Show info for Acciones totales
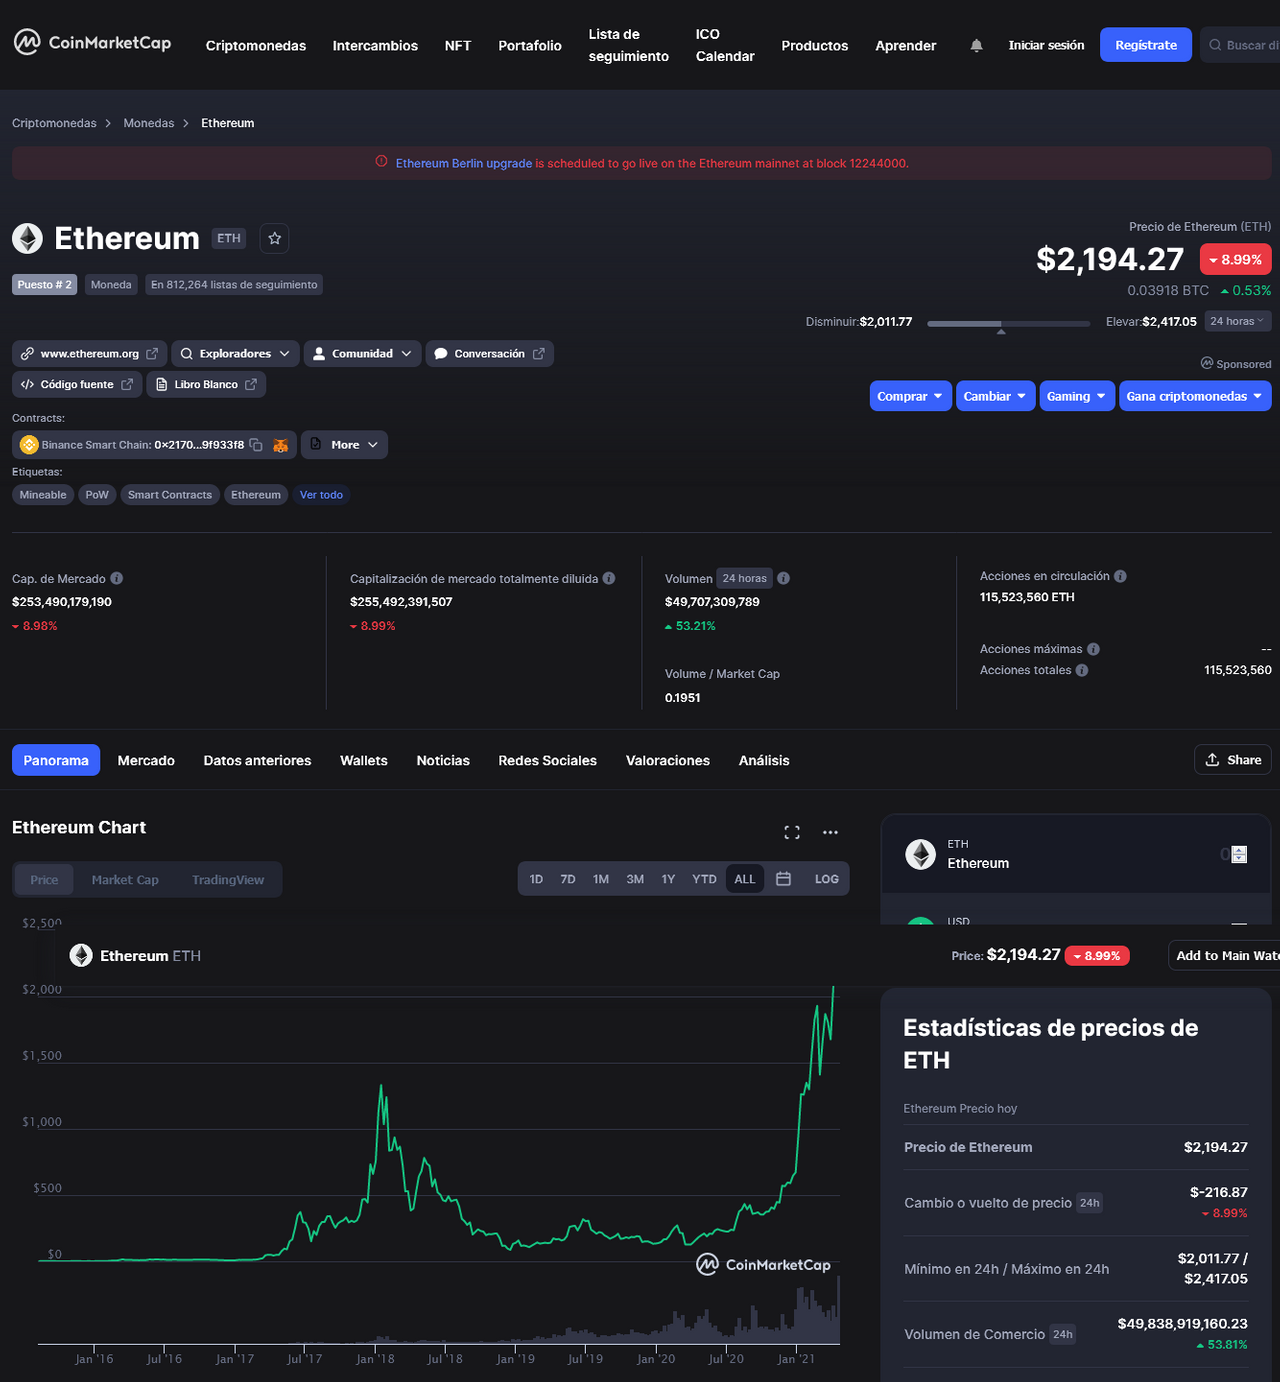Image resolution: width=1280 pixels, height=1382 pixels. pyautogui.click(x=1082, y=670)
